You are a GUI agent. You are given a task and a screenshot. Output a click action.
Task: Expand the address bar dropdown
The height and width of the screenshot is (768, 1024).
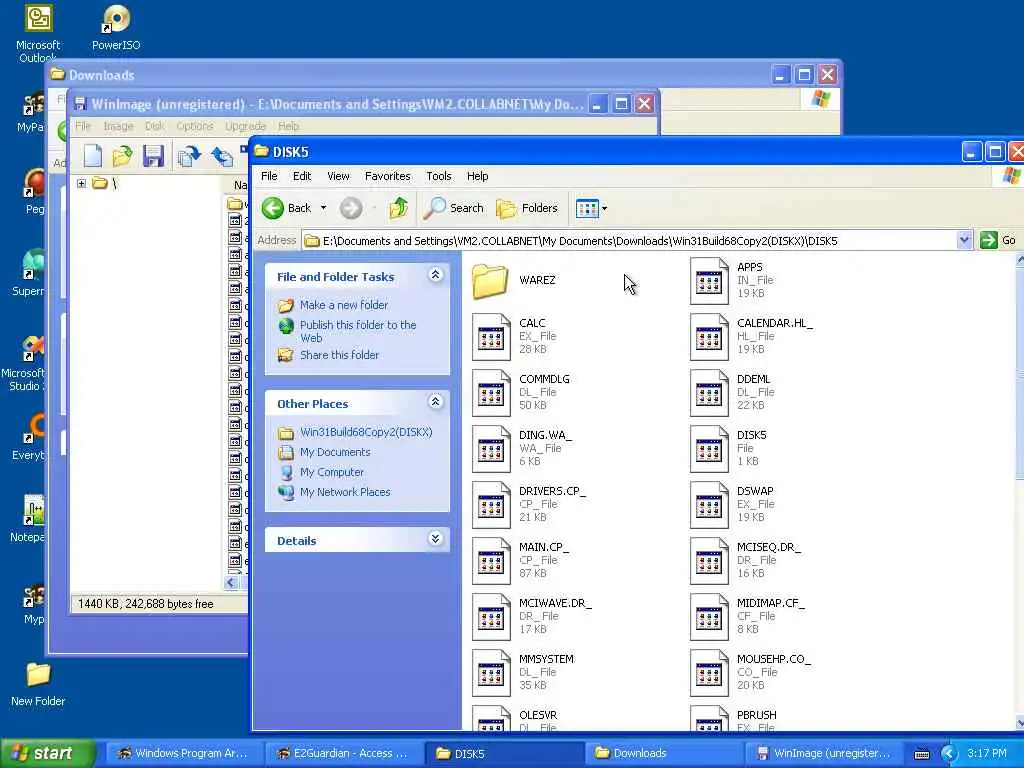964,240
